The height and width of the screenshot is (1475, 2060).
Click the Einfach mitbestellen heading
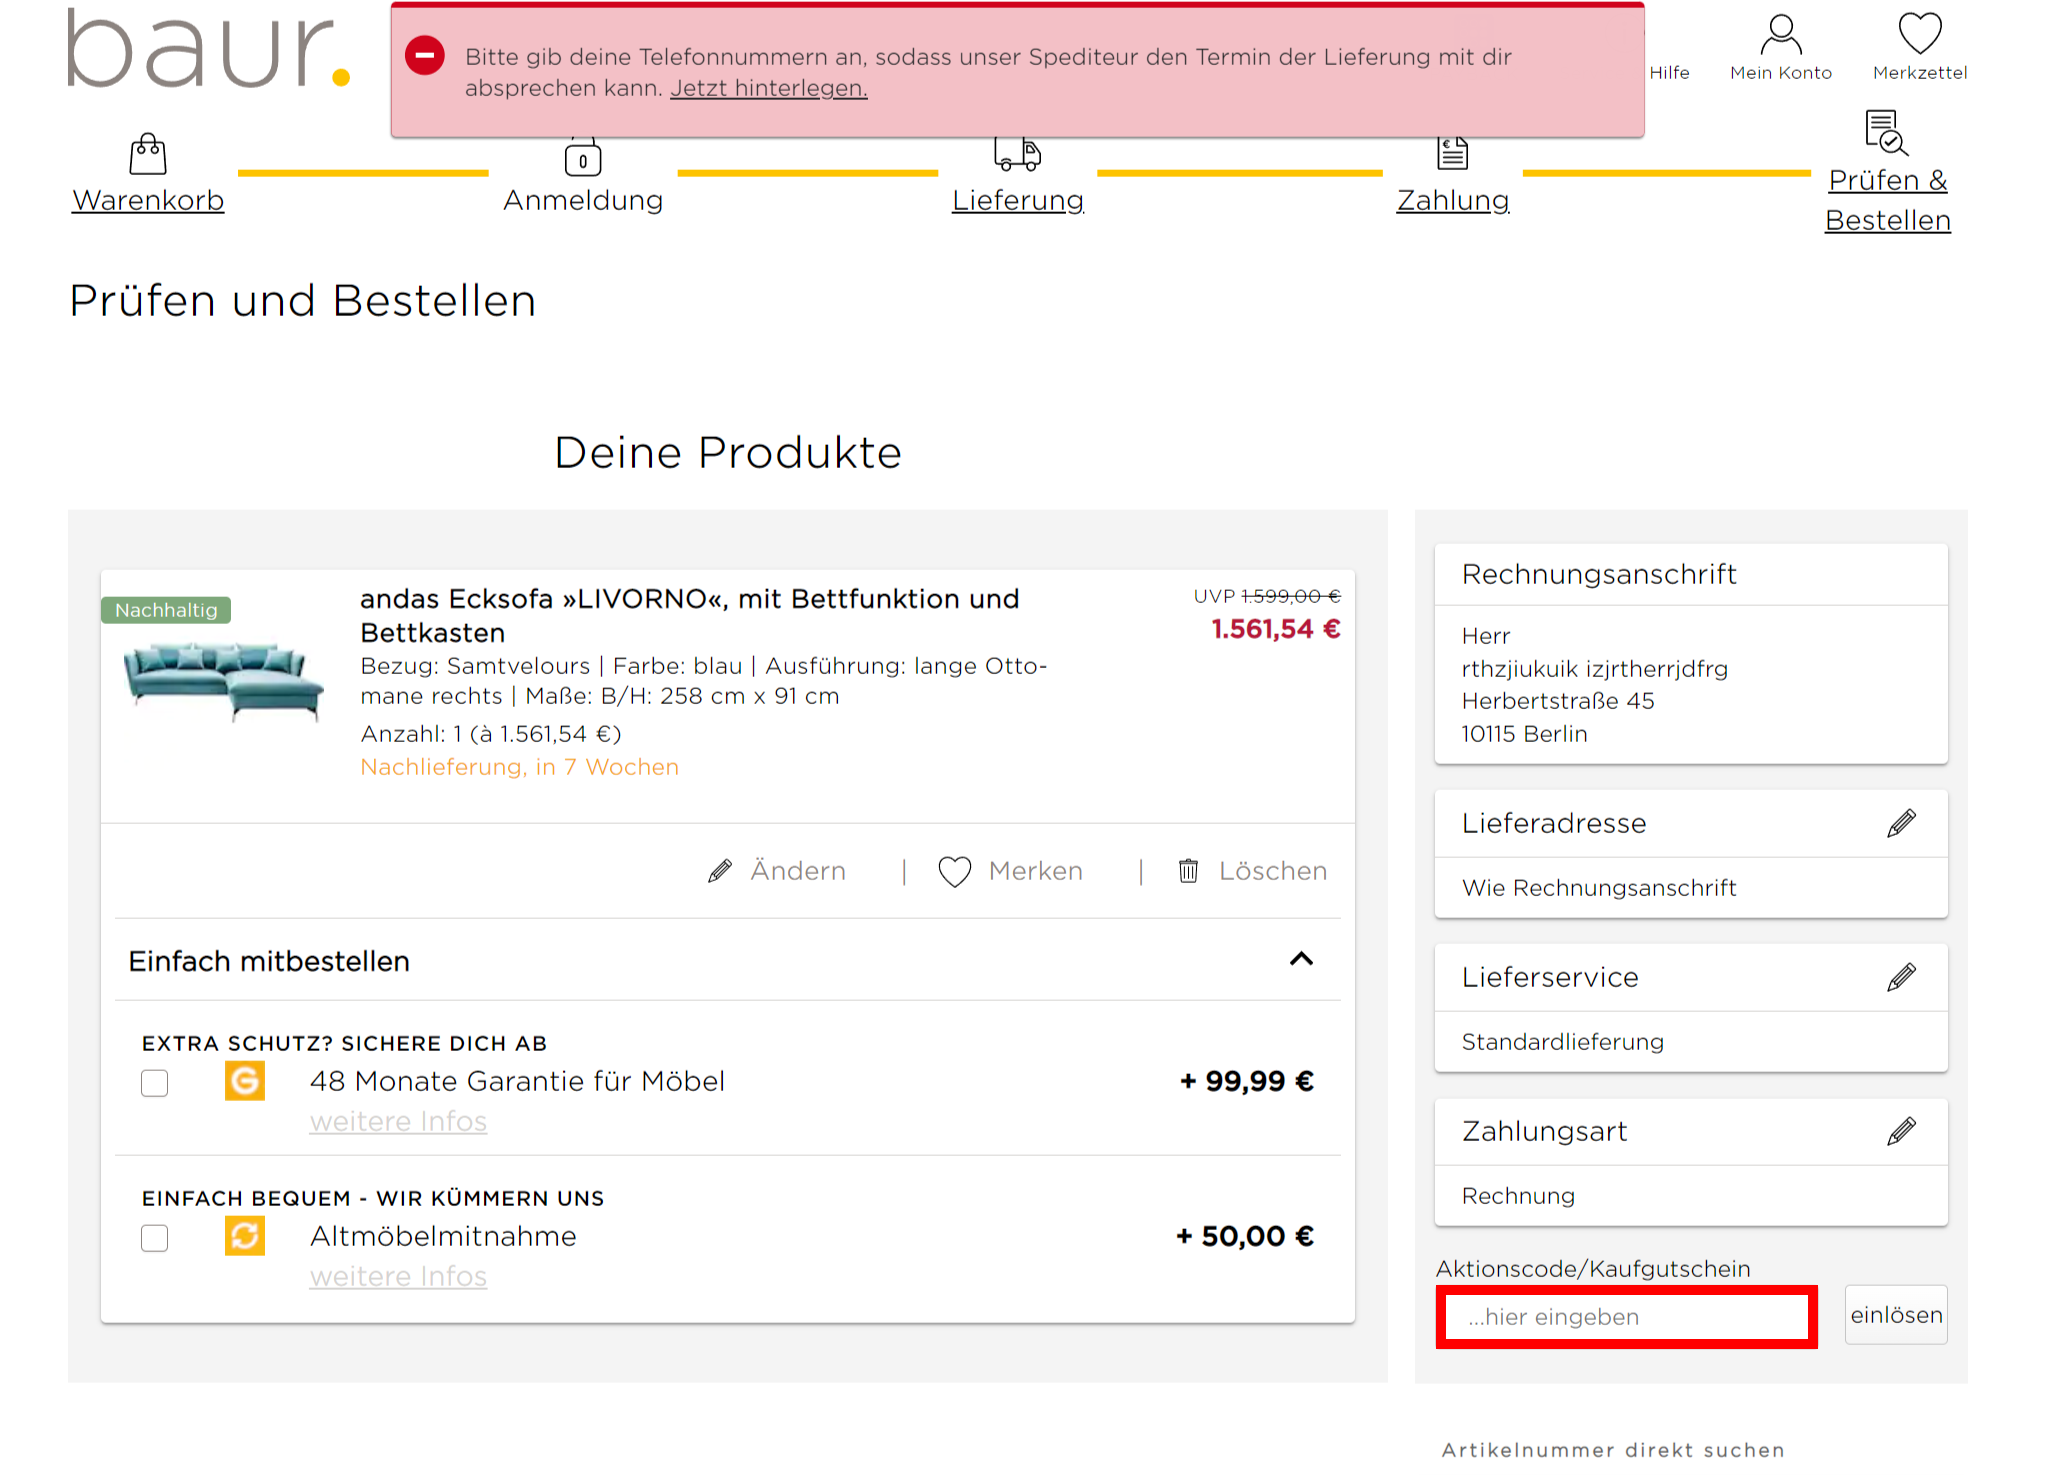point(269,961)
